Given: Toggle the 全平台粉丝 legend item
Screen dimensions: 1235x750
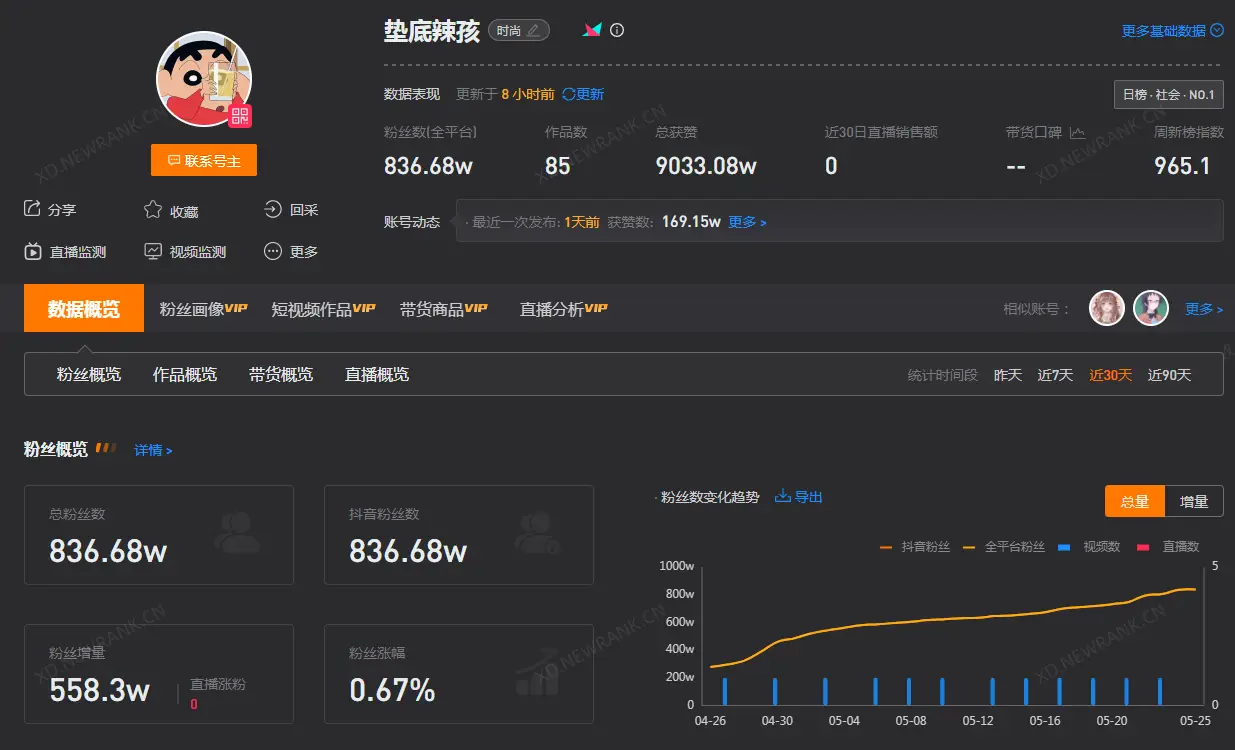Looking at the screenshot, I should pyautogui.click(x=1015, y=547).
